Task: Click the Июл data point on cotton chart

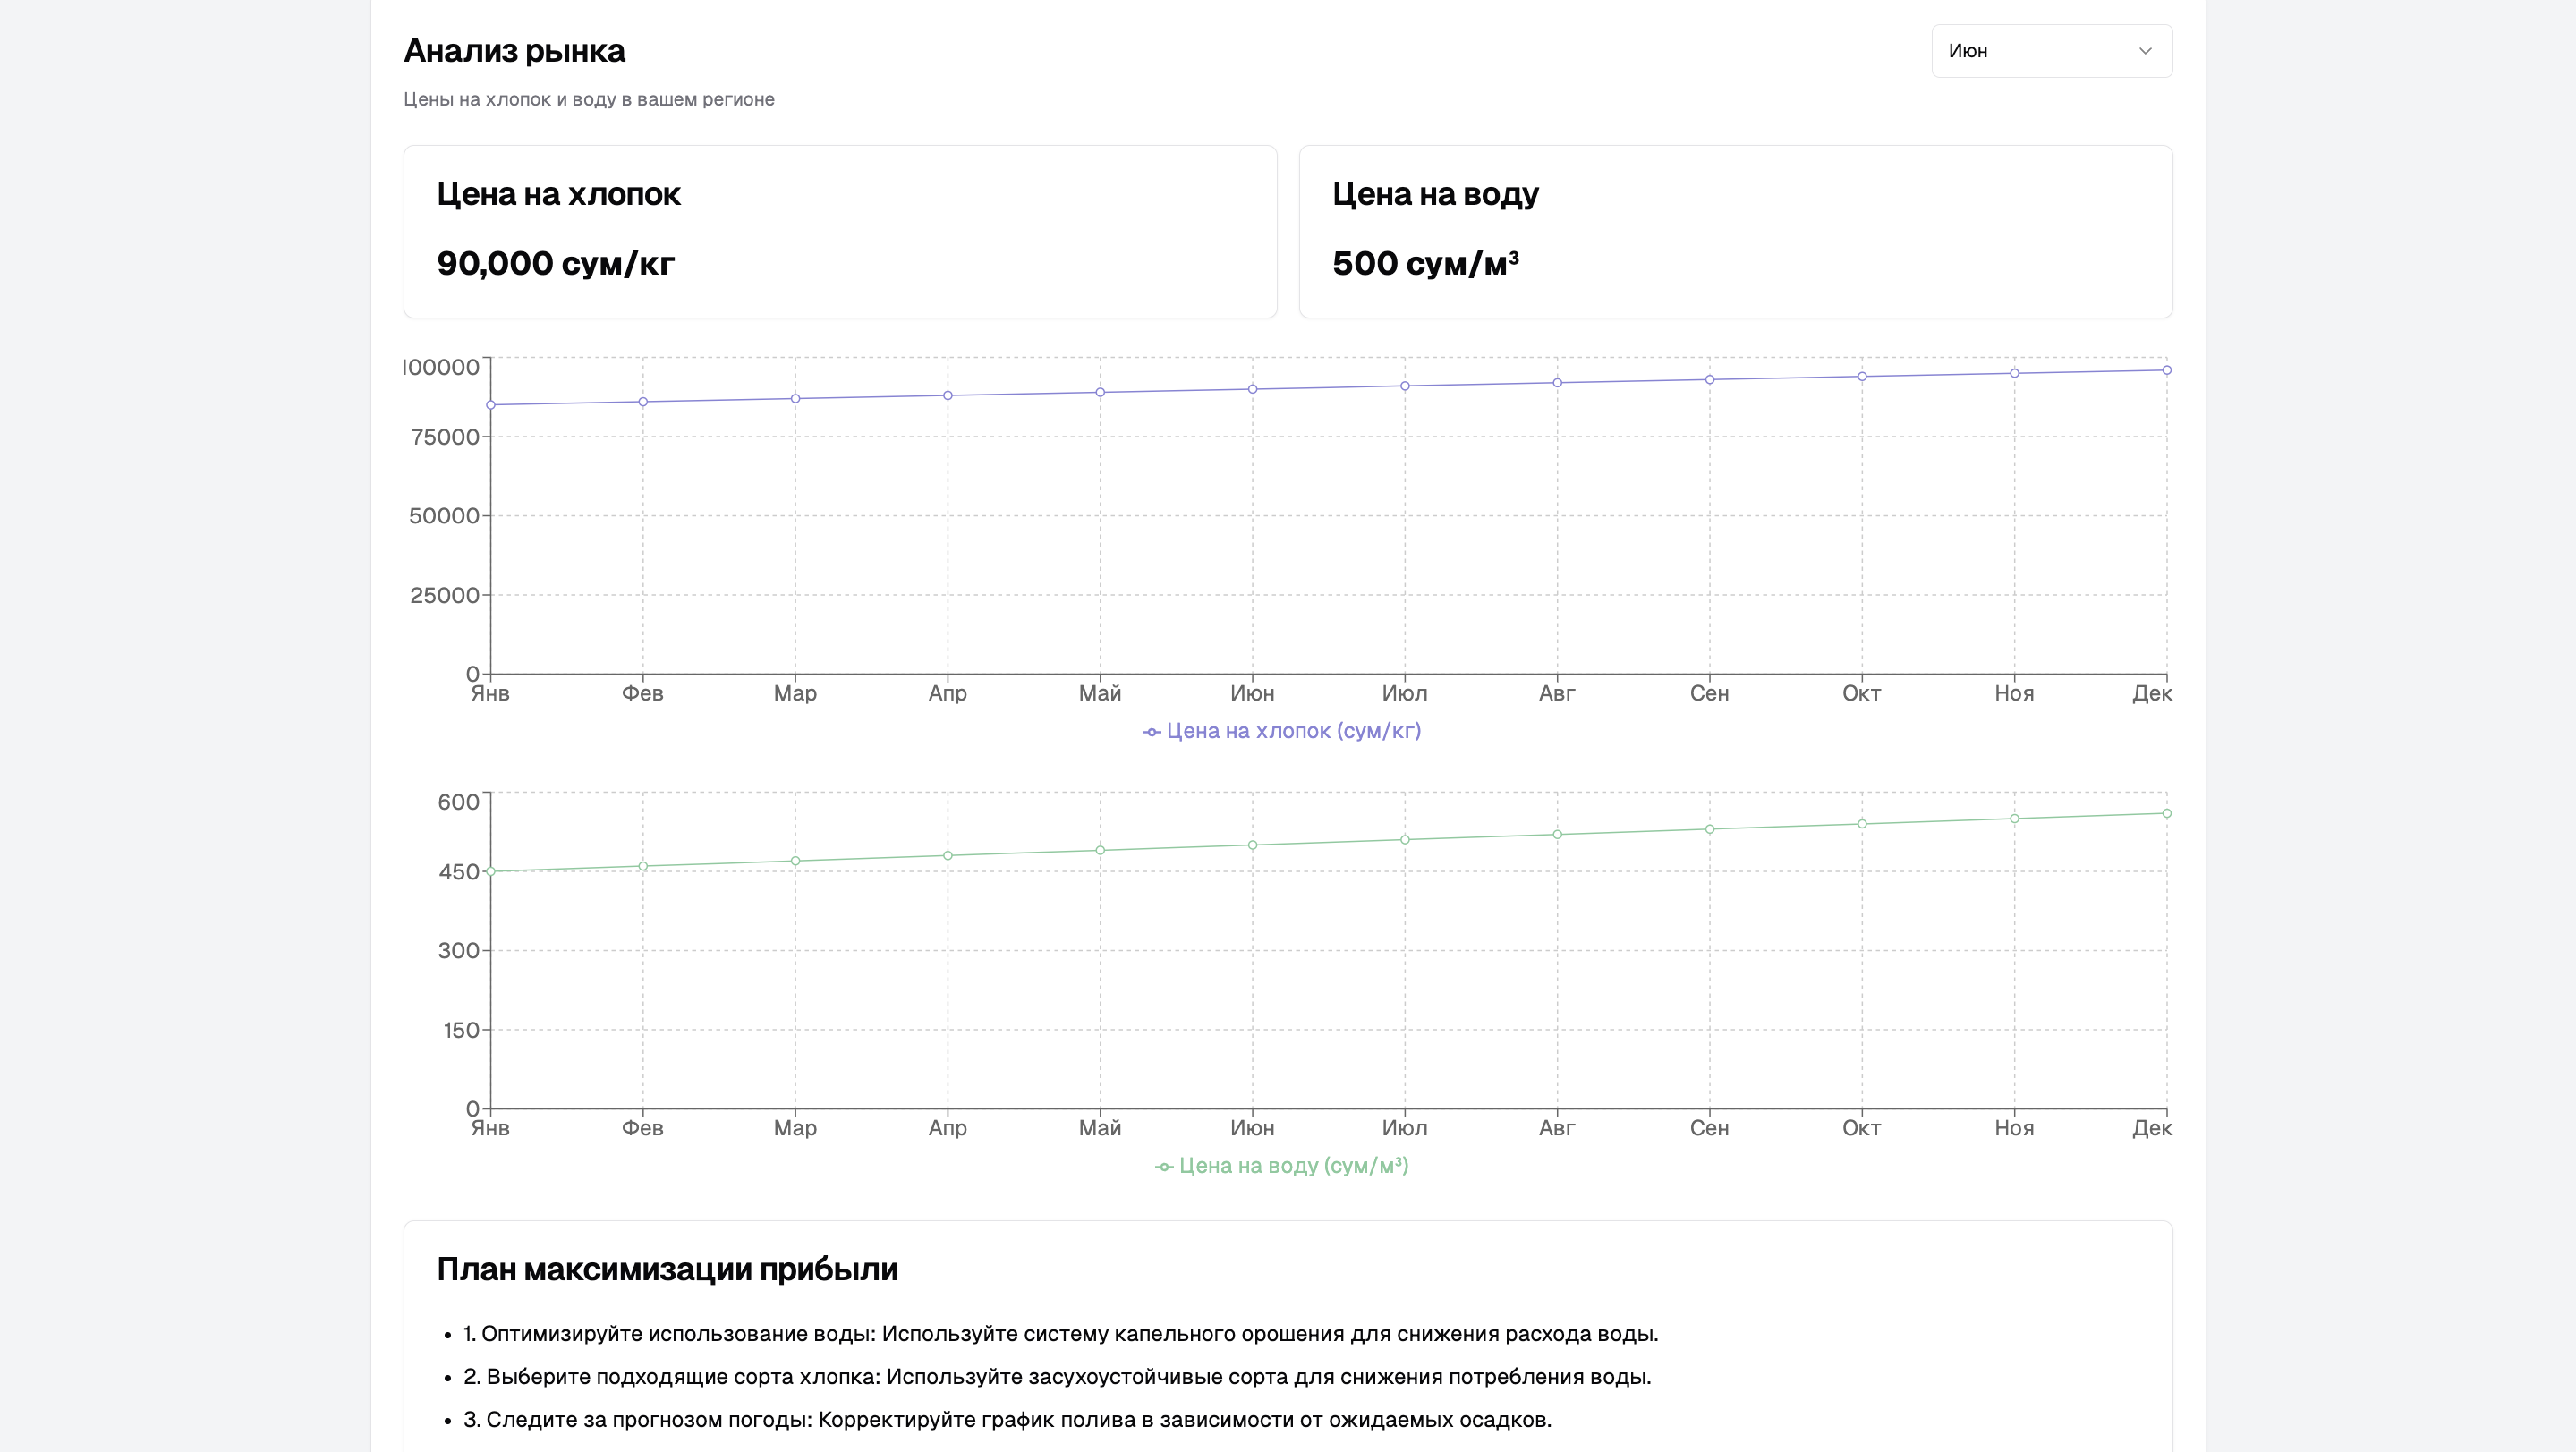Action: tap(1405, 386)
